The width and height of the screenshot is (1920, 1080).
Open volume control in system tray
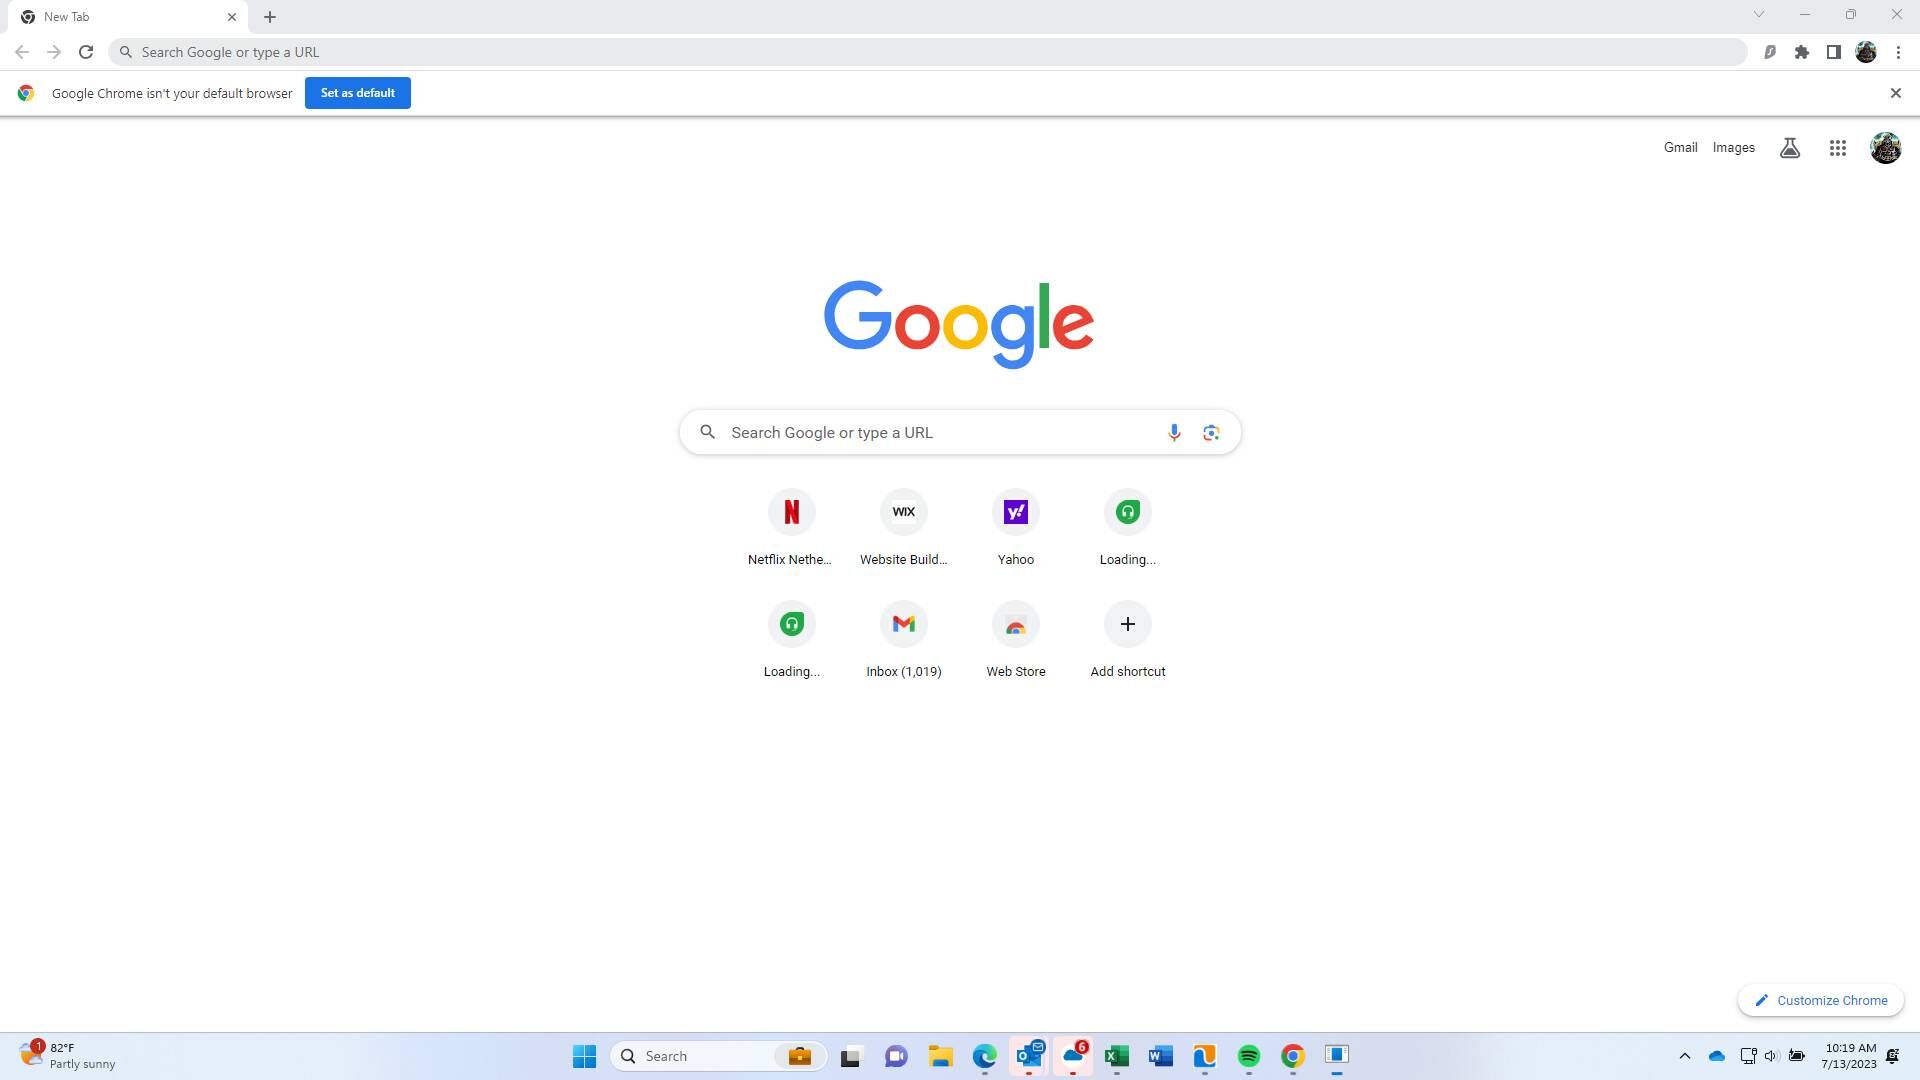pyautogui.click(x=1771, y=1056)
